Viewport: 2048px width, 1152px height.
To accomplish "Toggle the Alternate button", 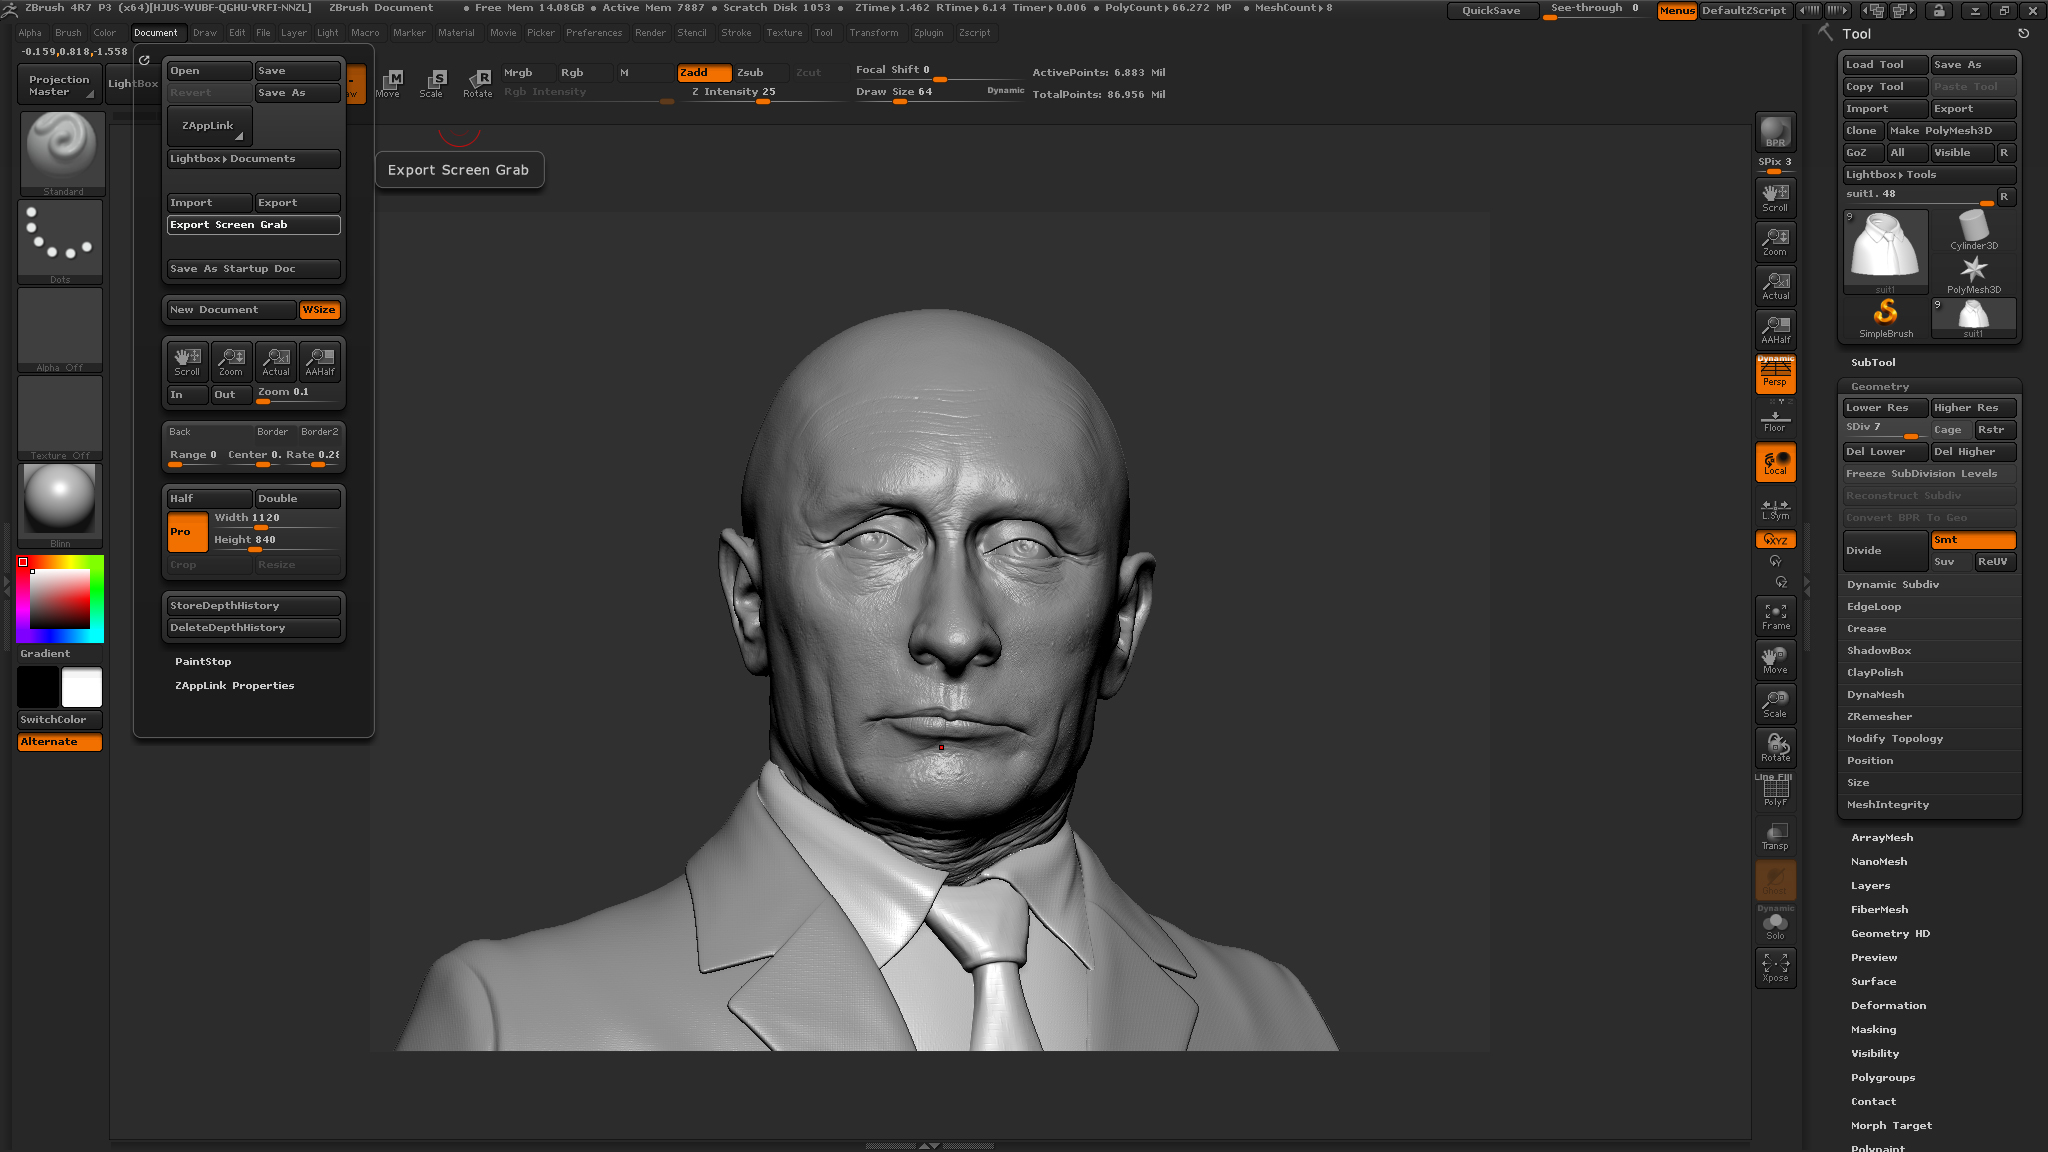I will point(60,742).
